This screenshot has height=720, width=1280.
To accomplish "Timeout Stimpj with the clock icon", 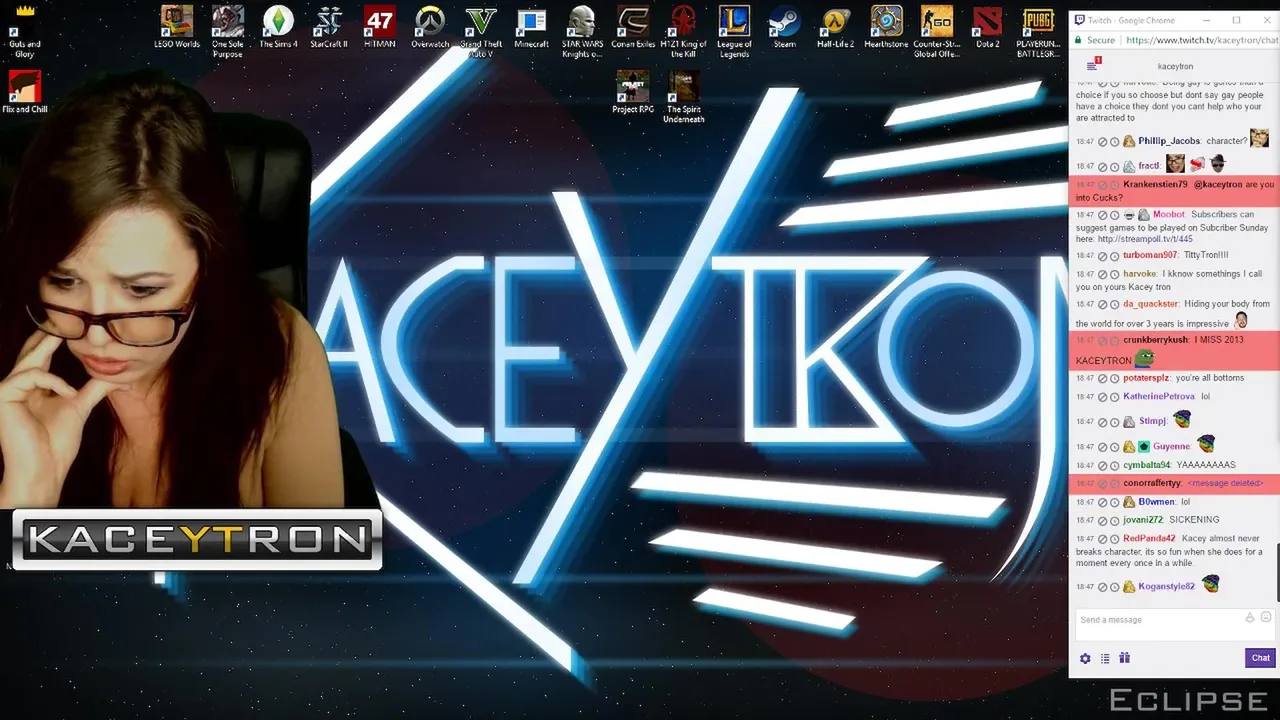I will coord(1114,422).
